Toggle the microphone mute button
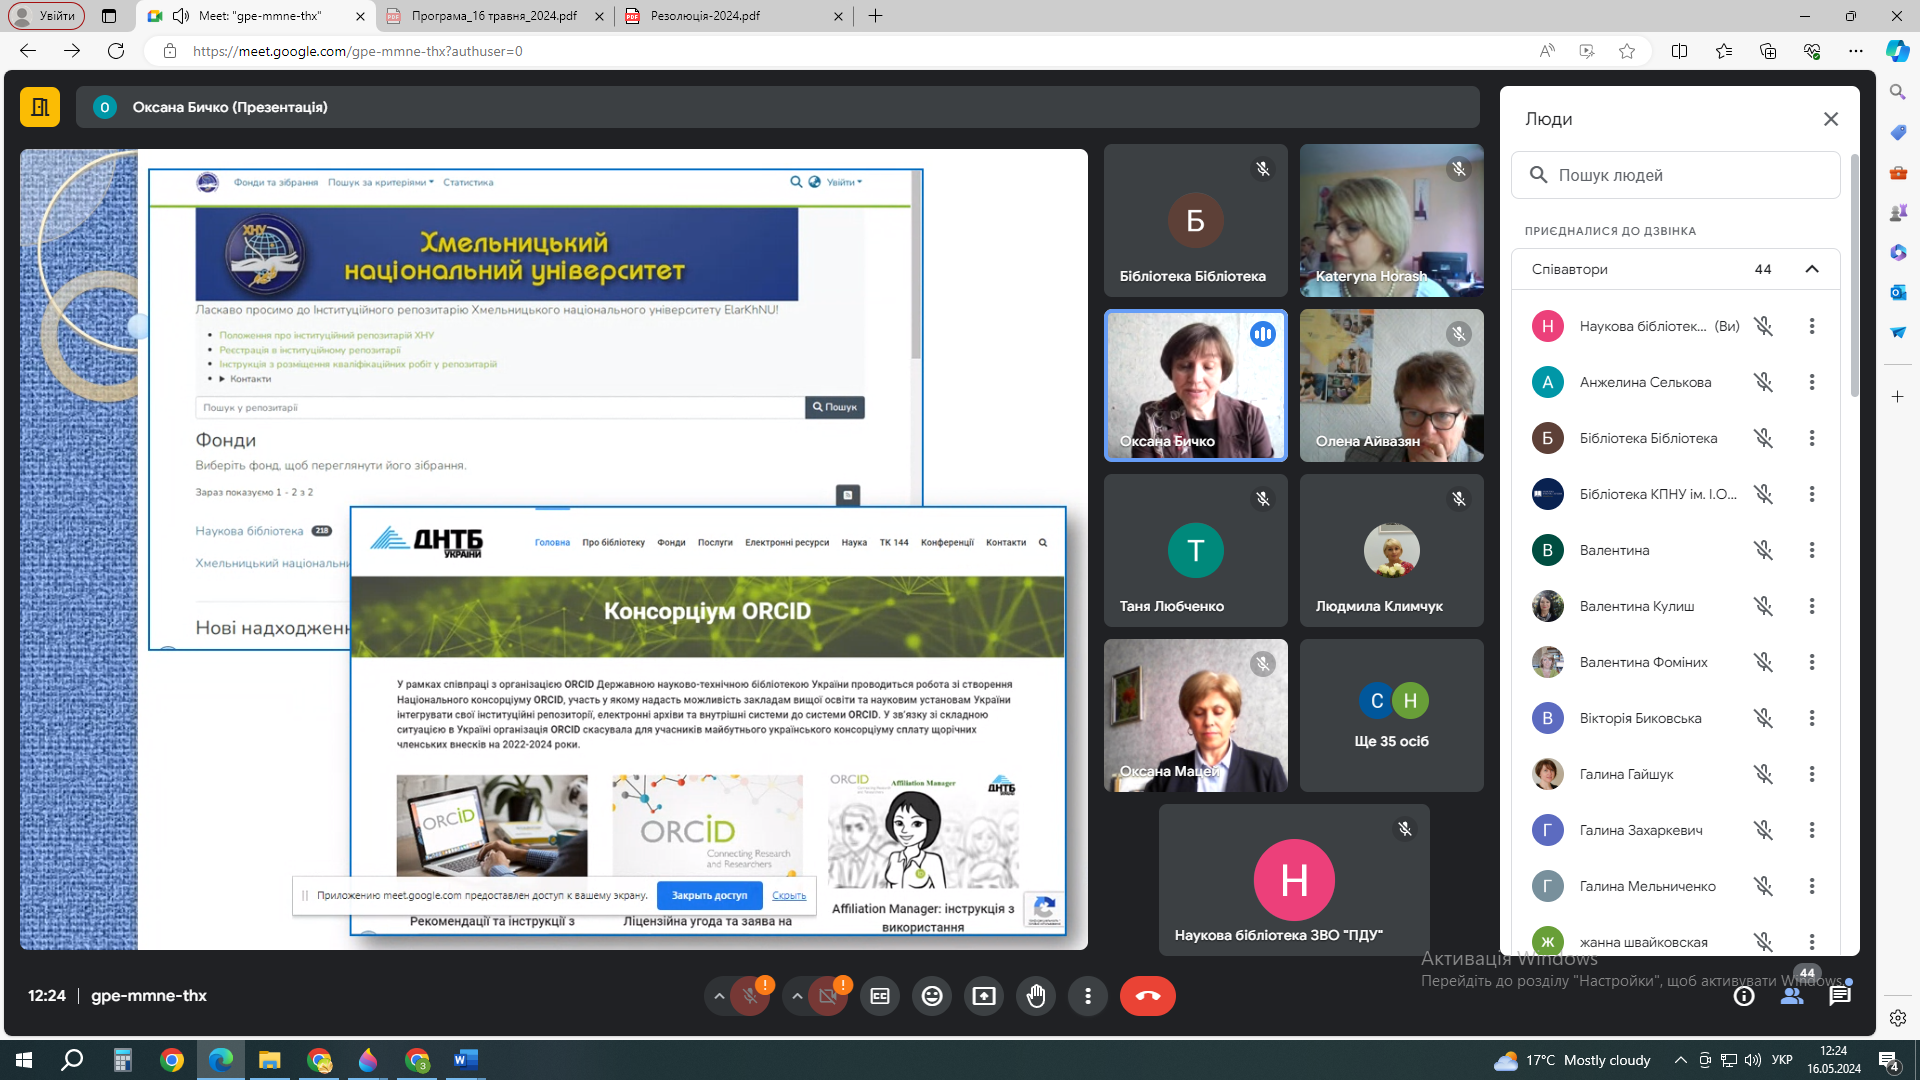 (x=749, y=996)
